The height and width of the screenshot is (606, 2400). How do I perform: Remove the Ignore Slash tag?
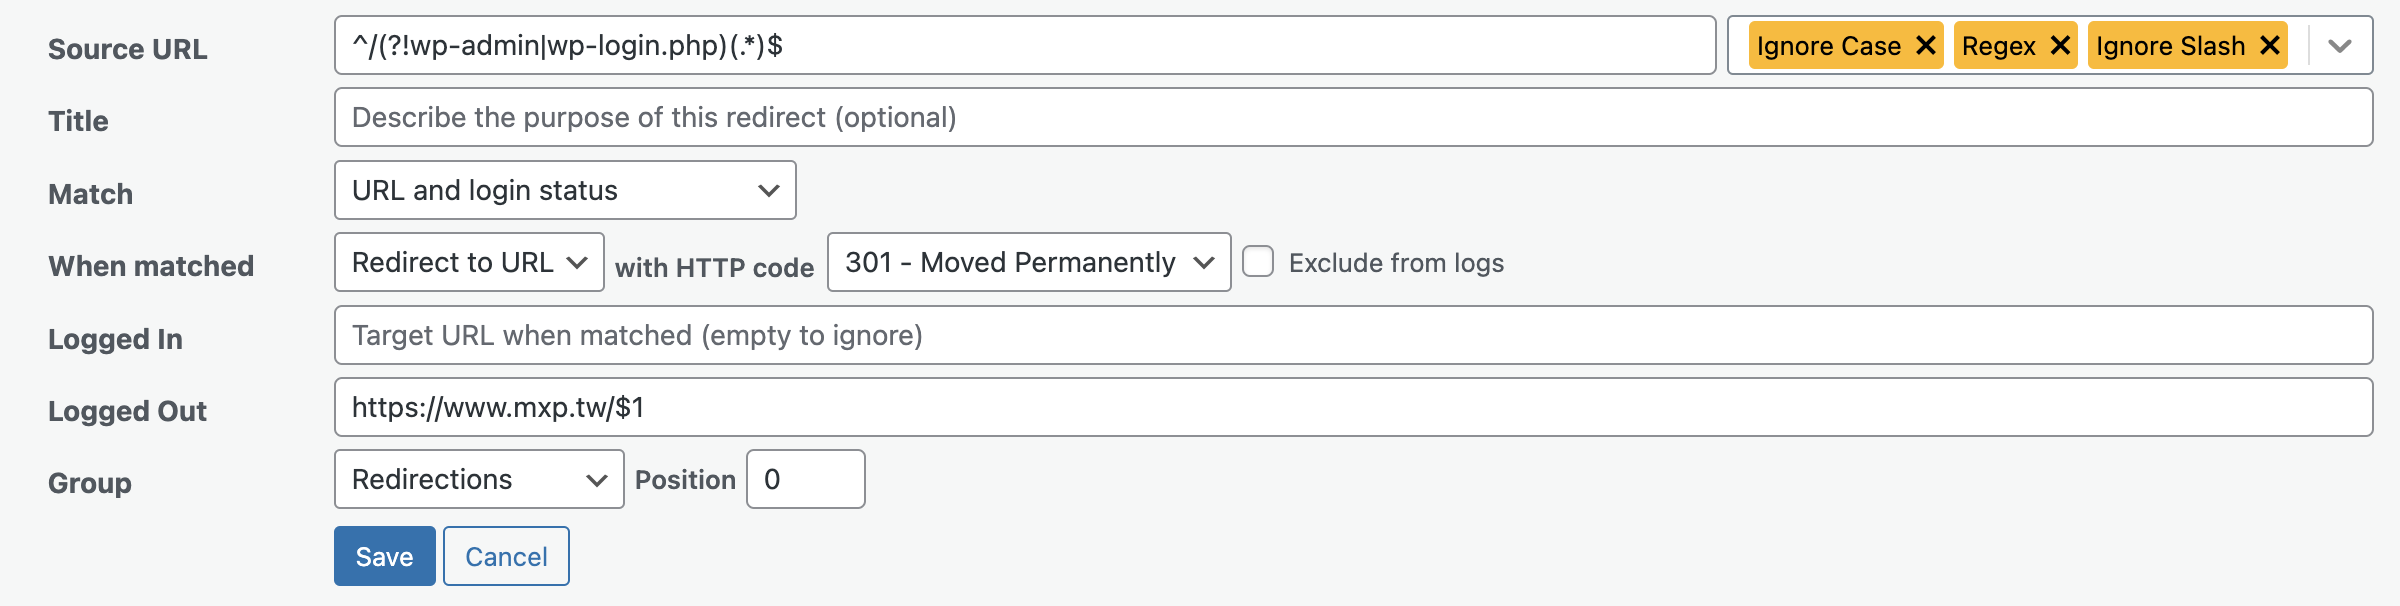pos(2270,46)
